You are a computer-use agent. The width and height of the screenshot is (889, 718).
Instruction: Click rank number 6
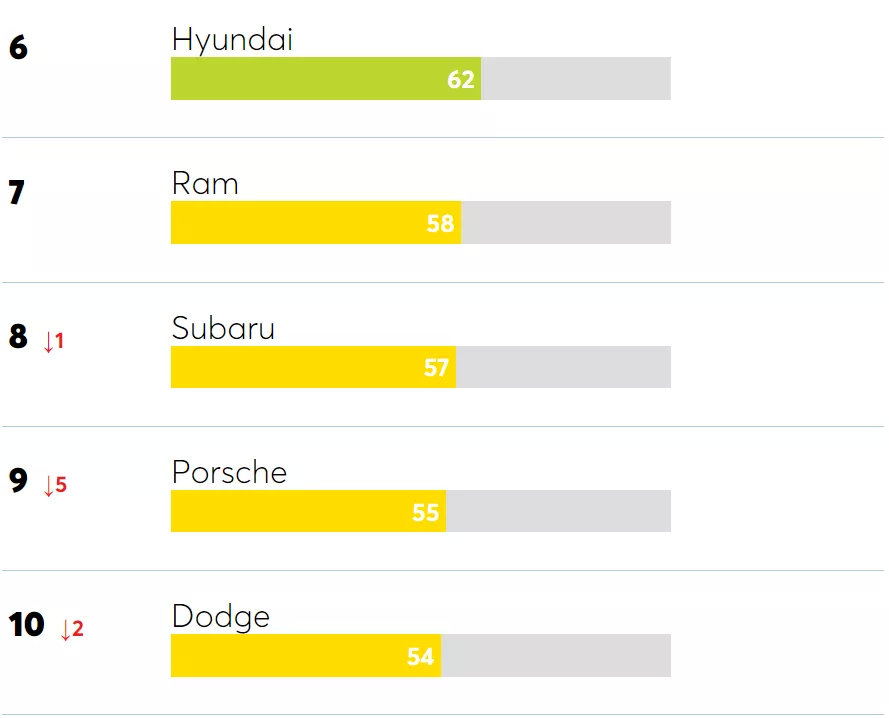click(18, 49)
